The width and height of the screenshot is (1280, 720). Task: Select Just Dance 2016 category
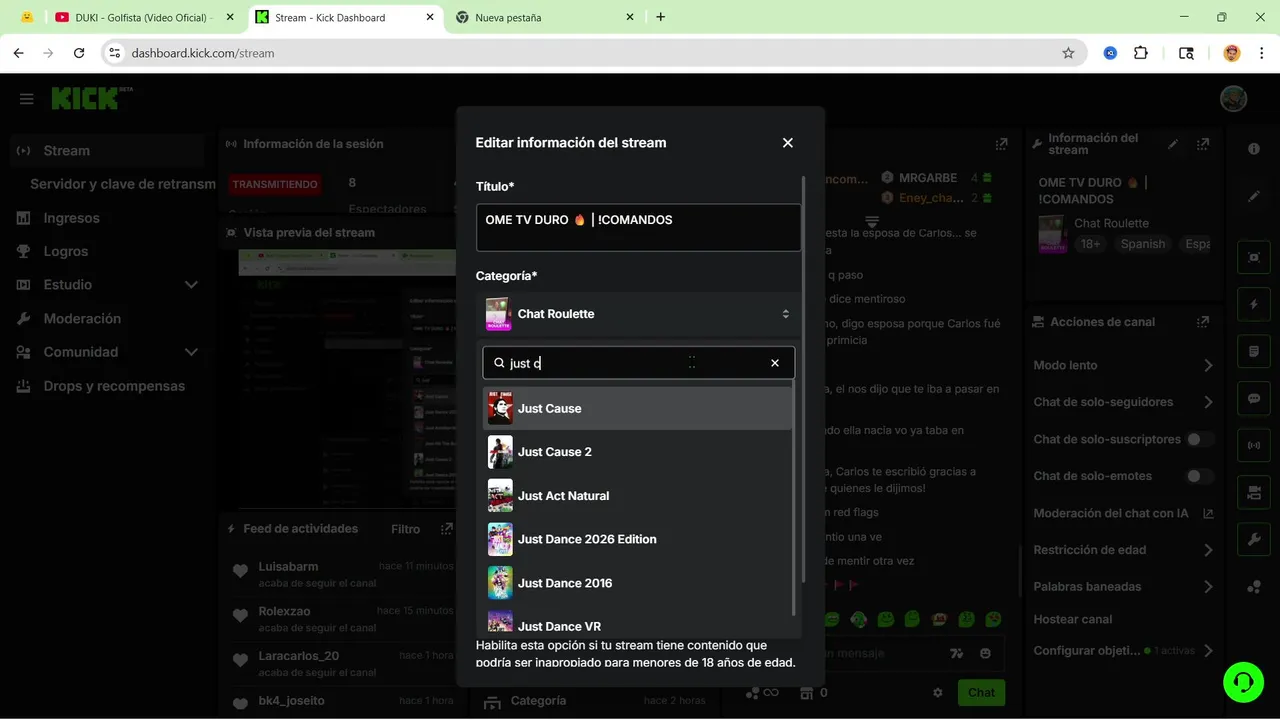click(637, 583)
